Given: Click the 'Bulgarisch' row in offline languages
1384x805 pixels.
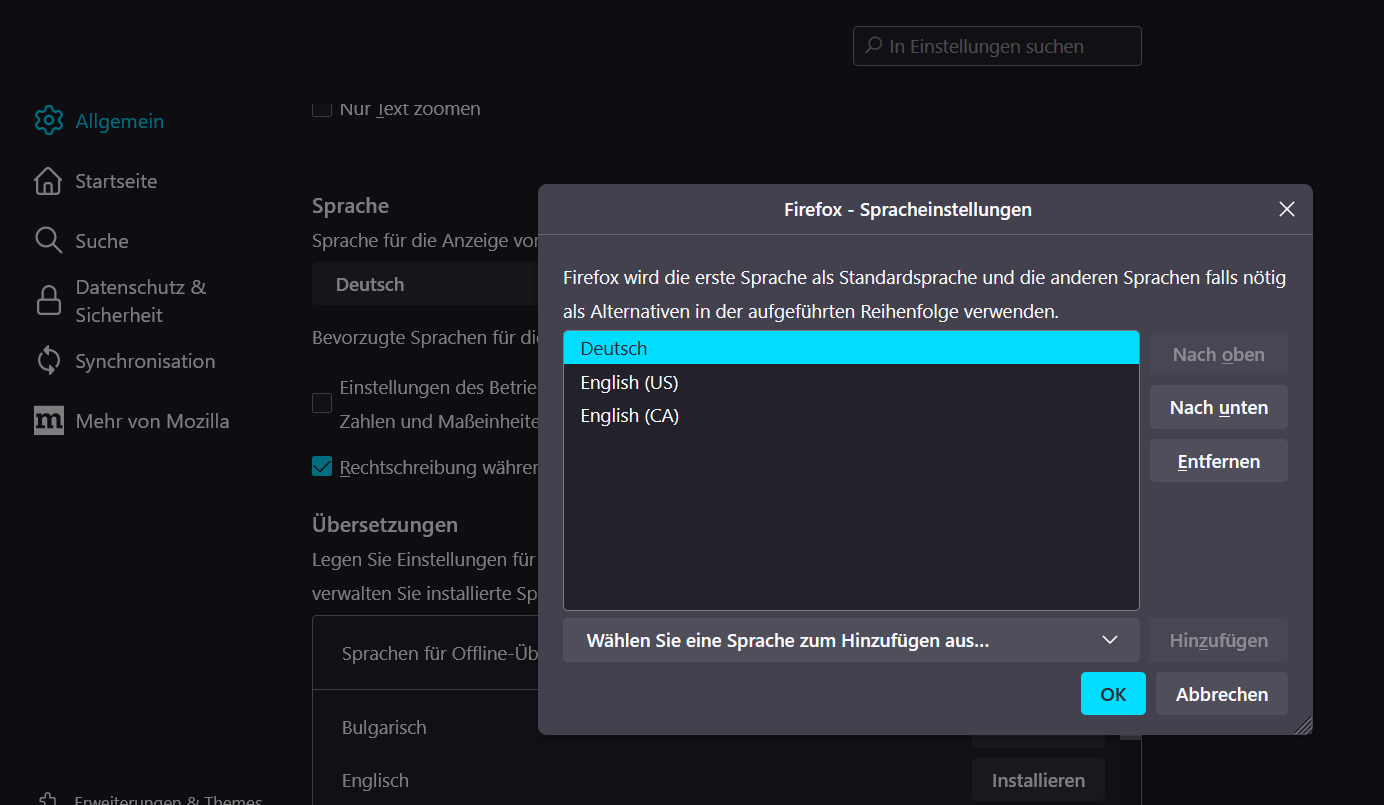Looking at the screenshot, I should [x=384, y=727].
